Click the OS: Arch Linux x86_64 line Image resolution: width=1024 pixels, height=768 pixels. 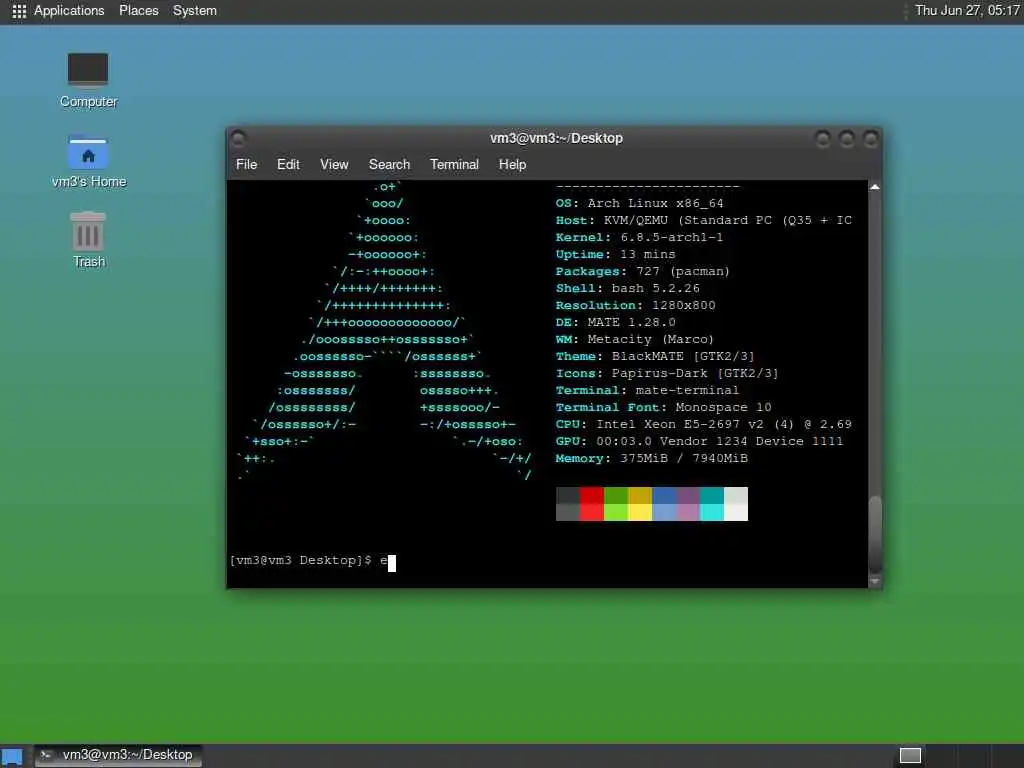[639, 203]
